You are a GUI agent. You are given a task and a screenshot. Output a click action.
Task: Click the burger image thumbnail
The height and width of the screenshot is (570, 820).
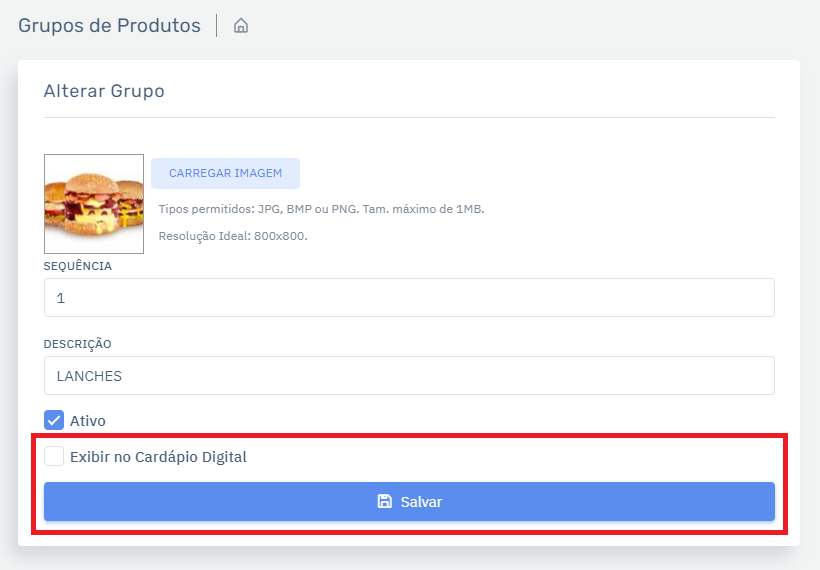(94, 204)
